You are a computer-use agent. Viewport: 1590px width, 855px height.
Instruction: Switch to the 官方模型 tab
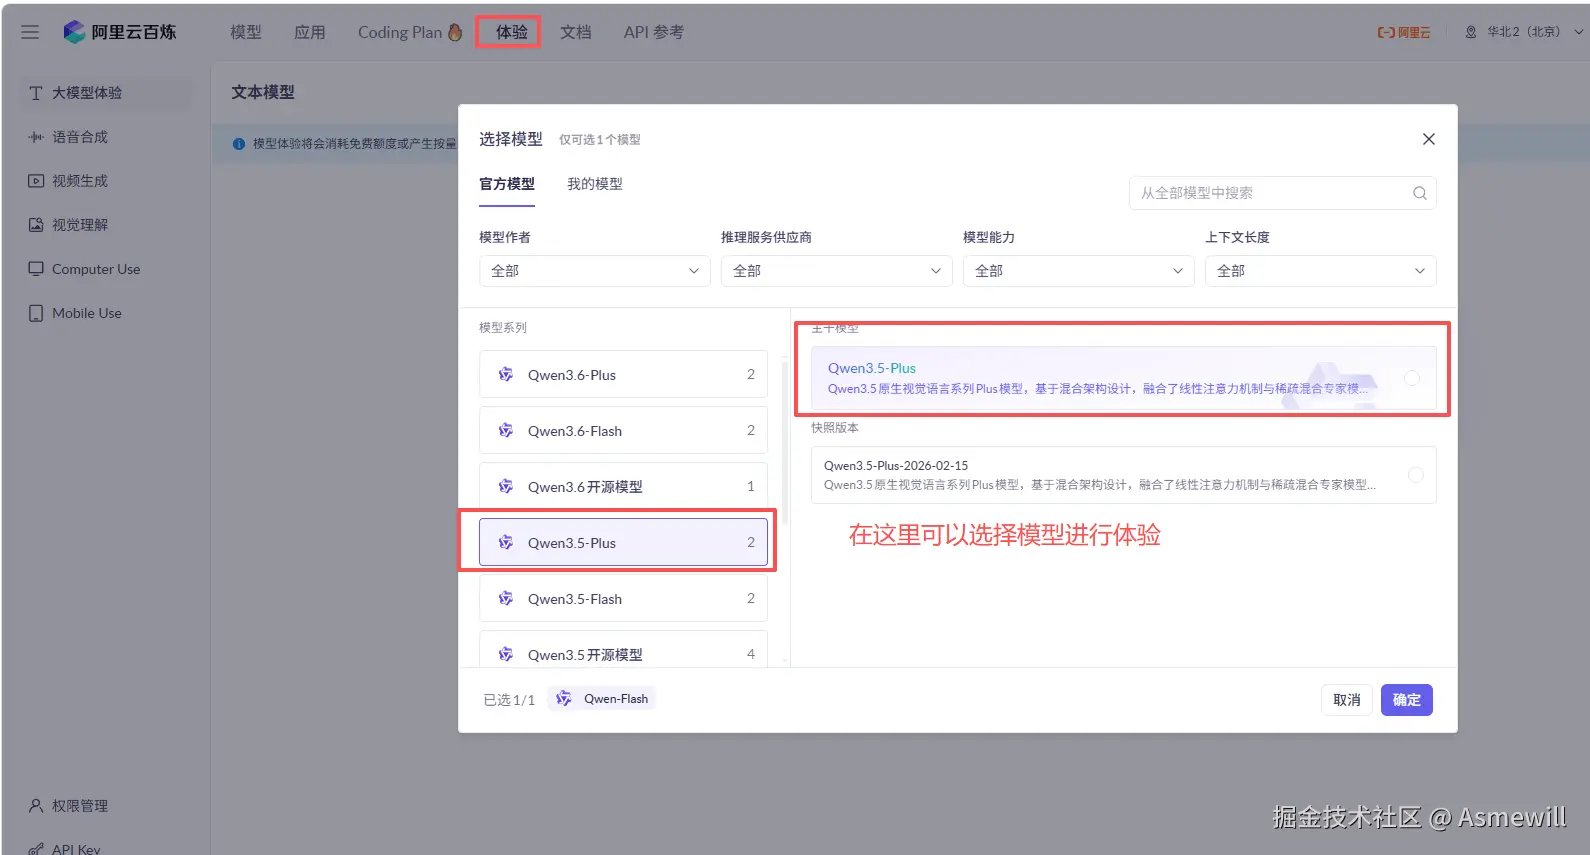tap(507, 184)
